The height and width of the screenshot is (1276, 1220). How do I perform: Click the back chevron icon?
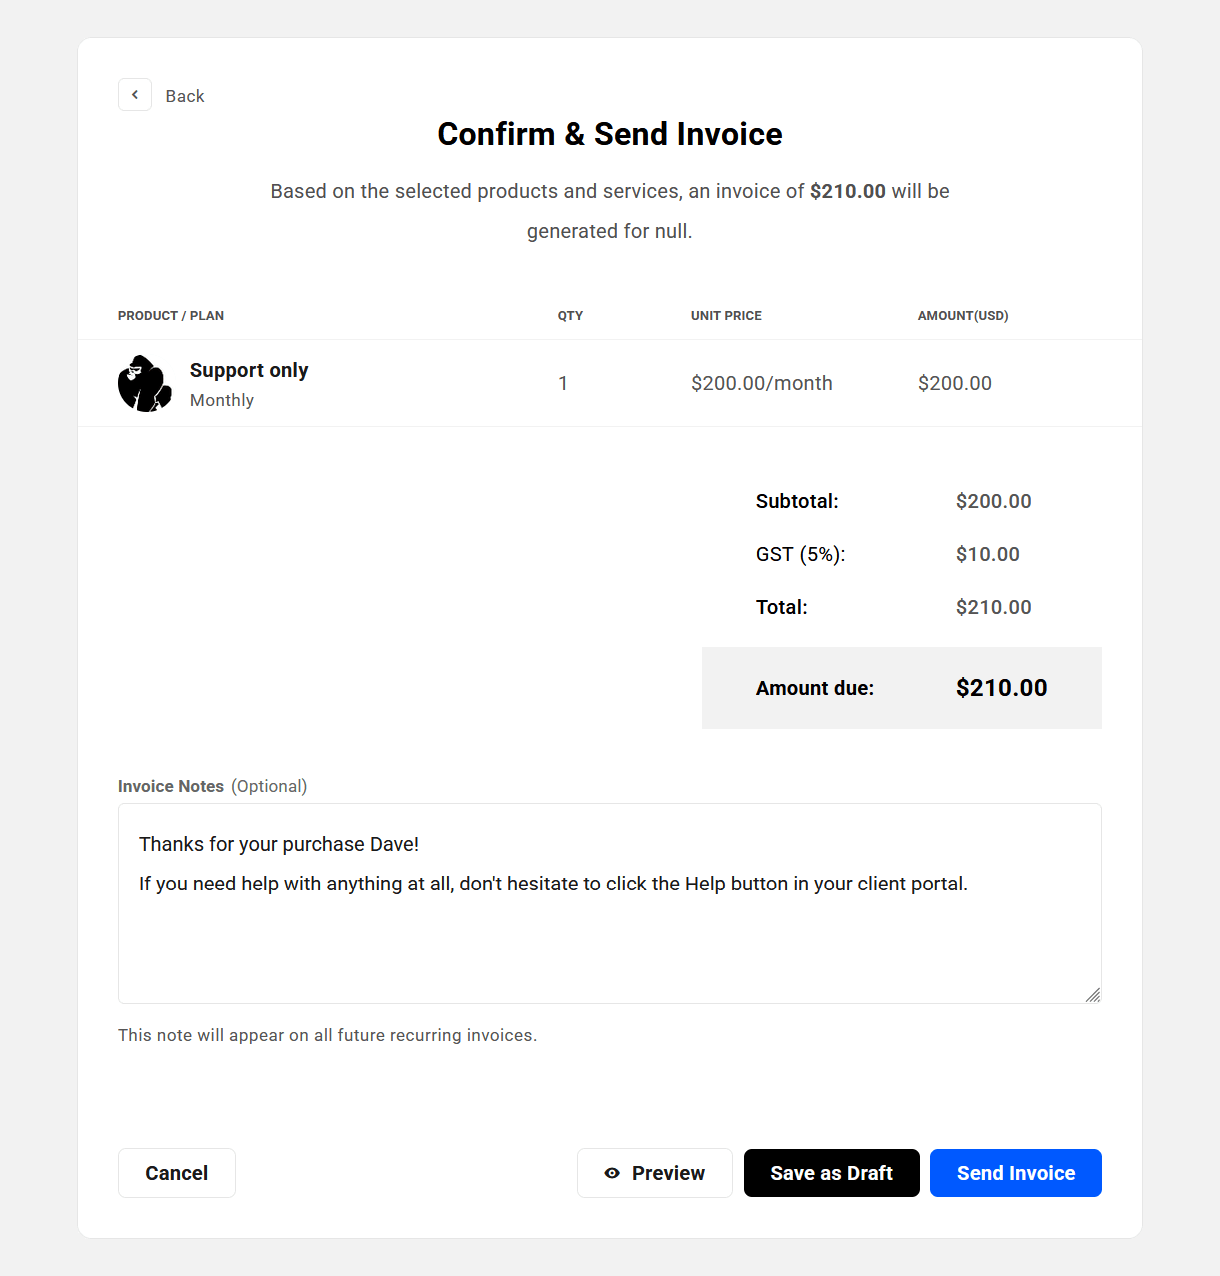[x=135, y=95]
